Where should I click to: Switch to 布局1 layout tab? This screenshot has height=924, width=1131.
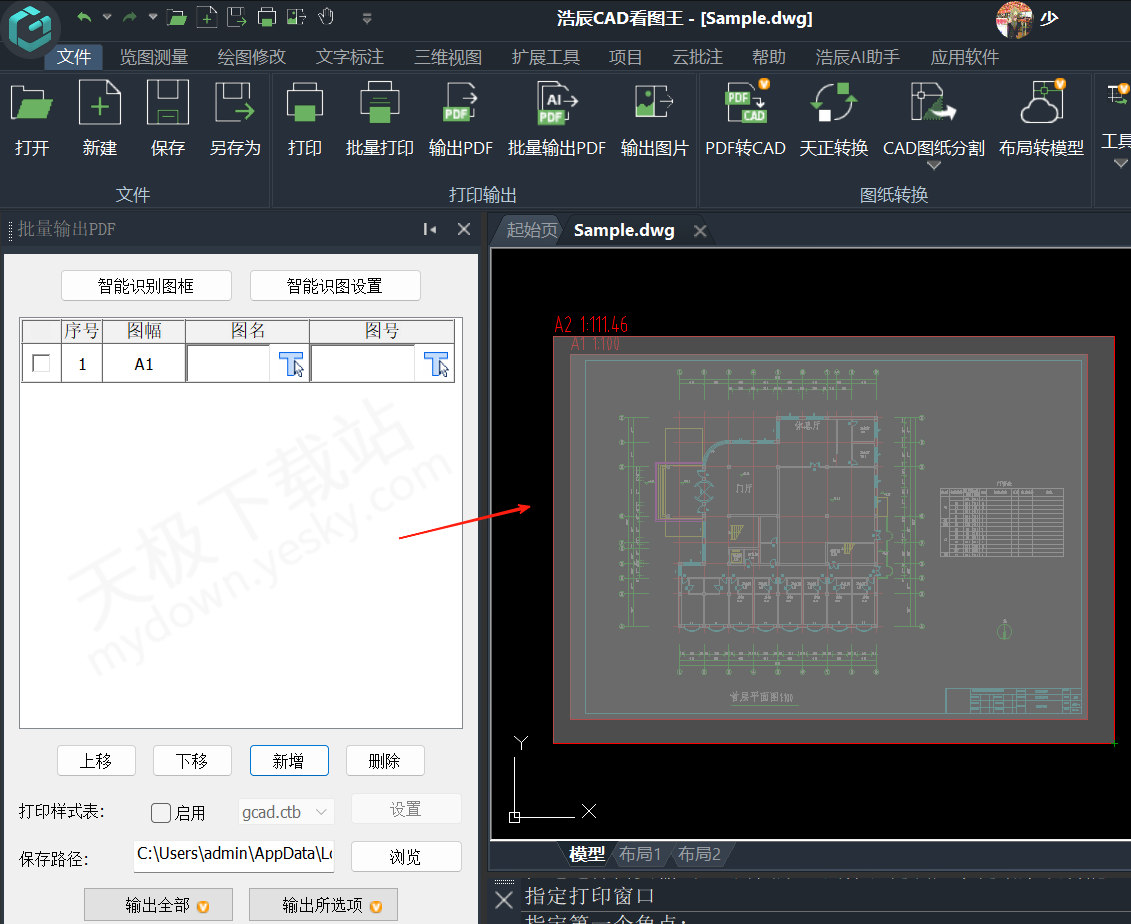[x=640, y=854]
